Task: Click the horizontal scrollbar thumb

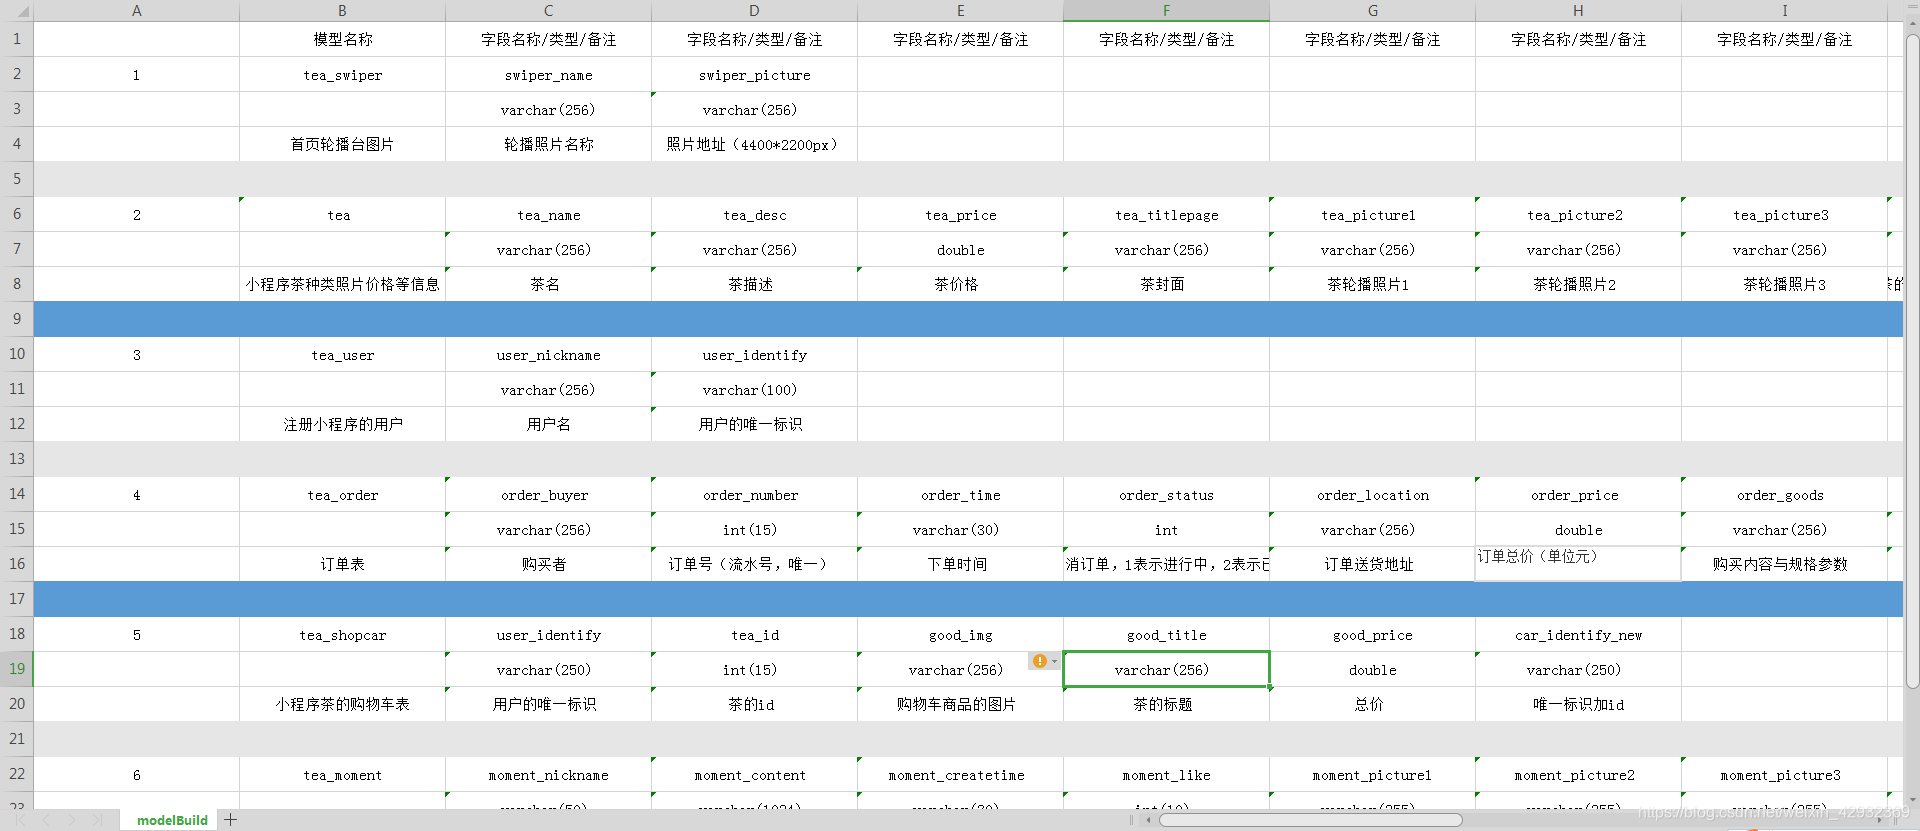Action: click(1310, 820)
